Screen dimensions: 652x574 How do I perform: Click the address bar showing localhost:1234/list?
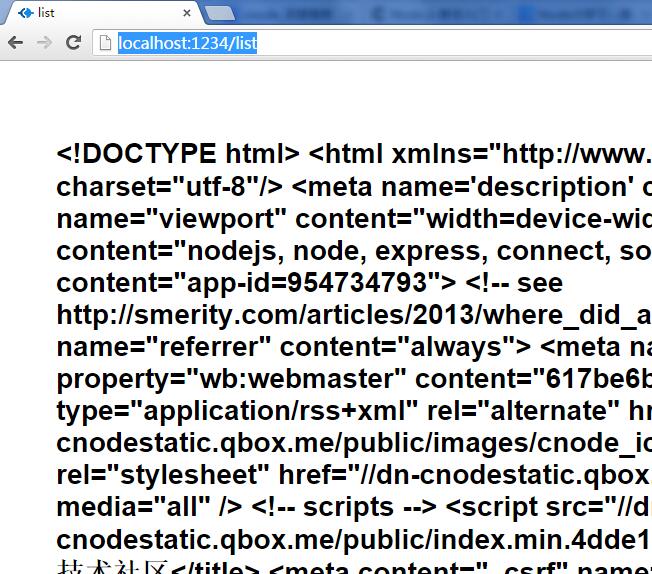point(374,43)
